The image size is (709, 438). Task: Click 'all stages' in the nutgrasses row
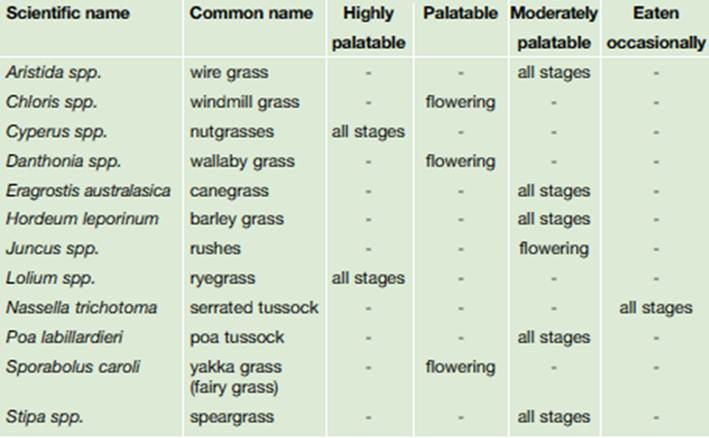[368, 132]
